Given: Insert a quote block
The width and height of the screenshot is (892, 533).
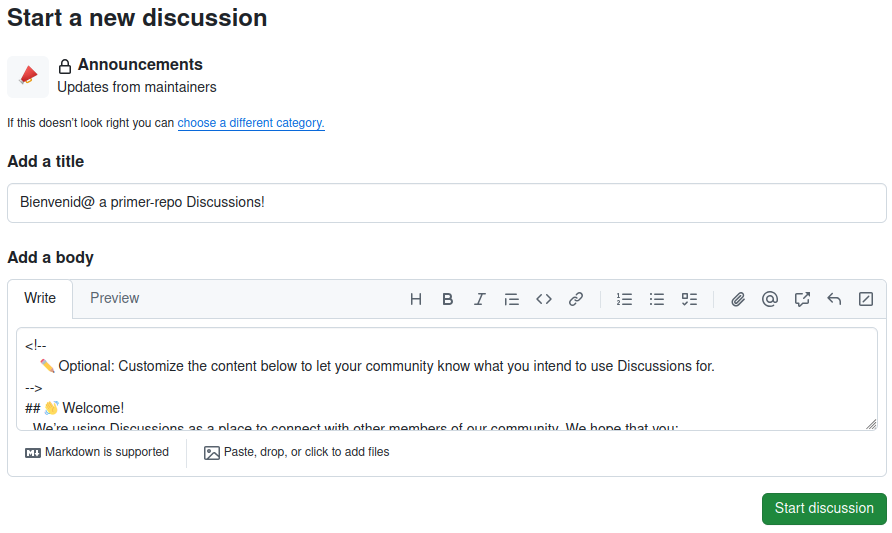Looking at the screenshot, I should point(511,299).
